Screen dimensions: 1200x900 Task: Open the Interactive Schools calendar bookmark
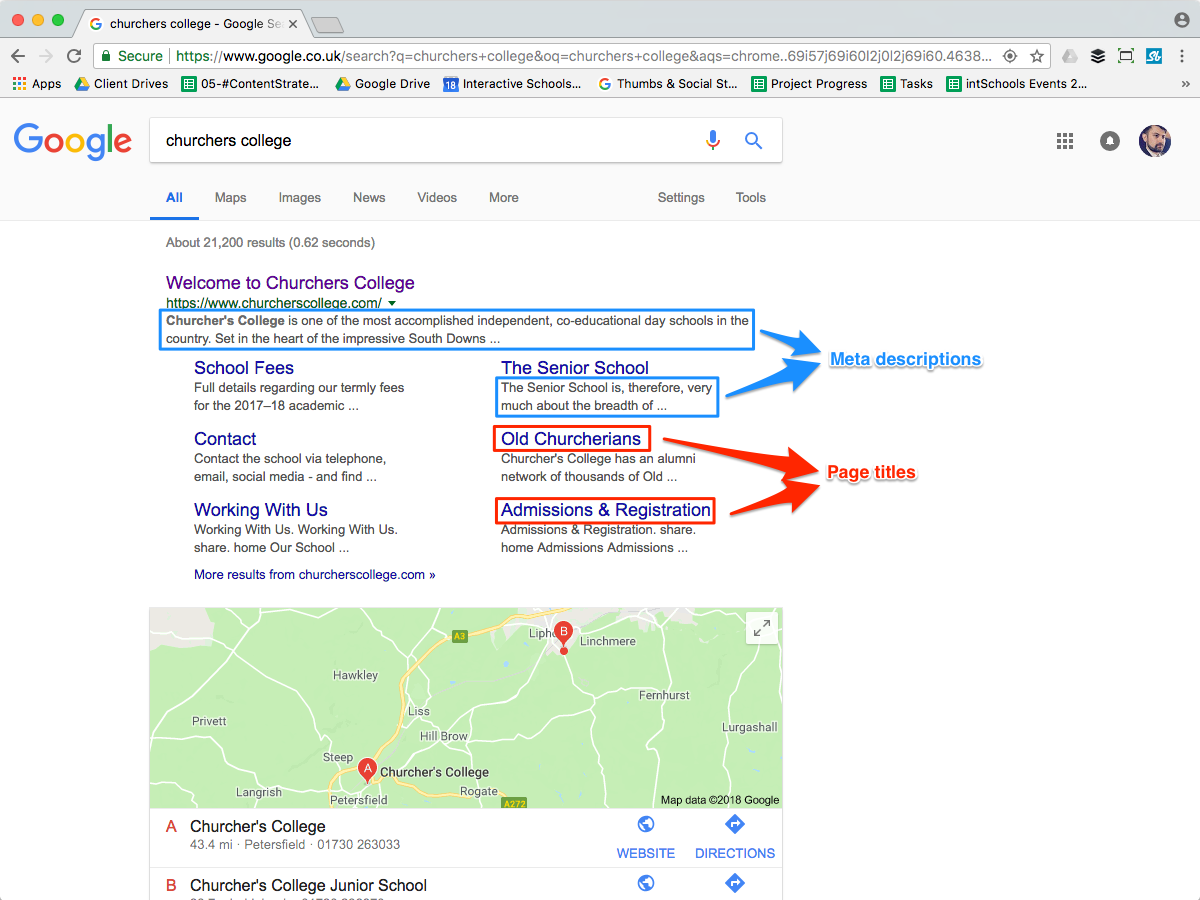click(x=512, y=84)
